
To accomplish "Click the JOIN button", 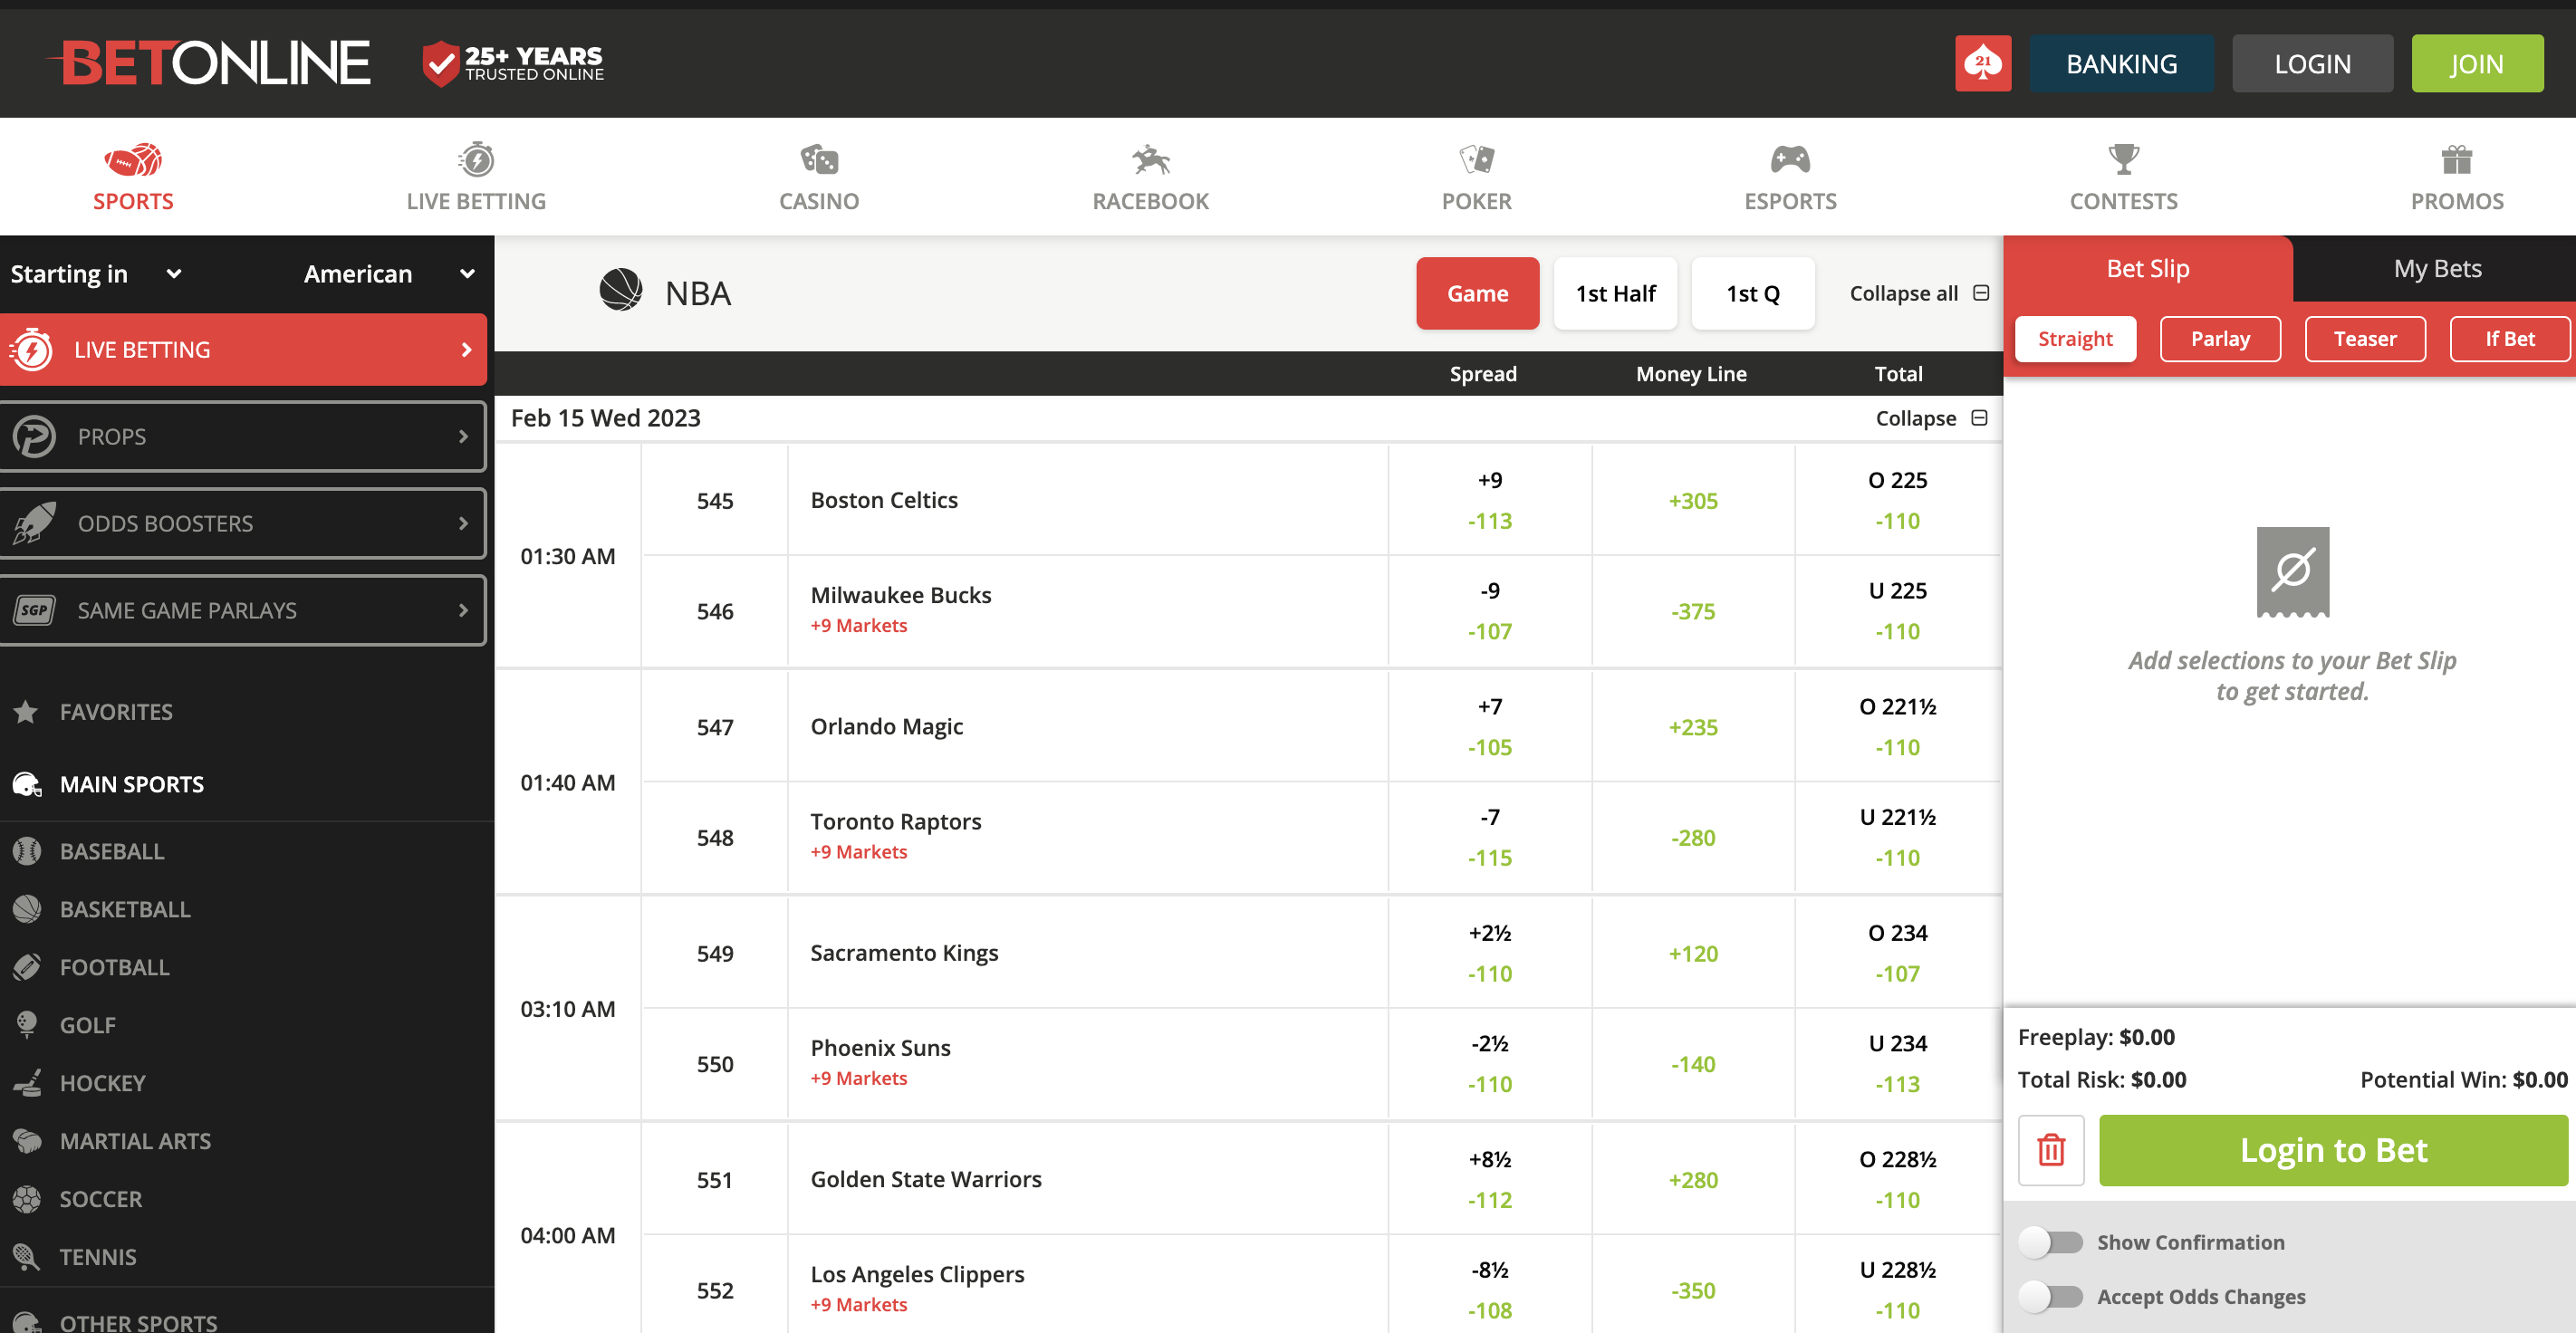I will point(2476,64).
